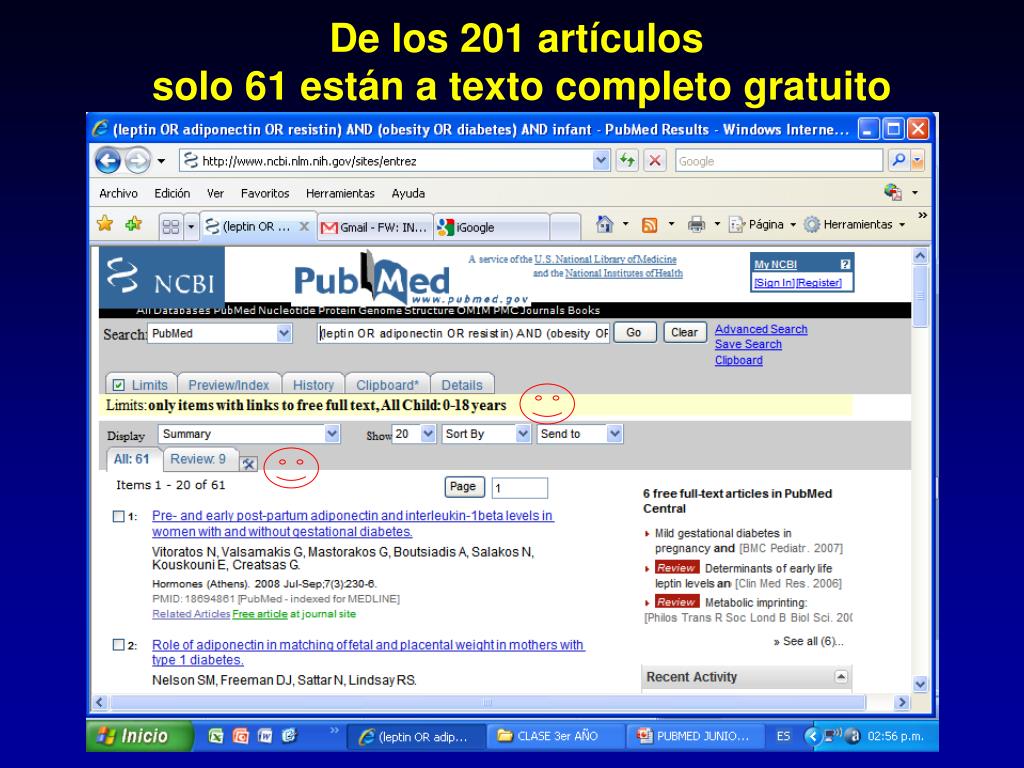Open the Display Summary dropdown
The height and width of the screenshot is (768, 1024).
[332, 434]
